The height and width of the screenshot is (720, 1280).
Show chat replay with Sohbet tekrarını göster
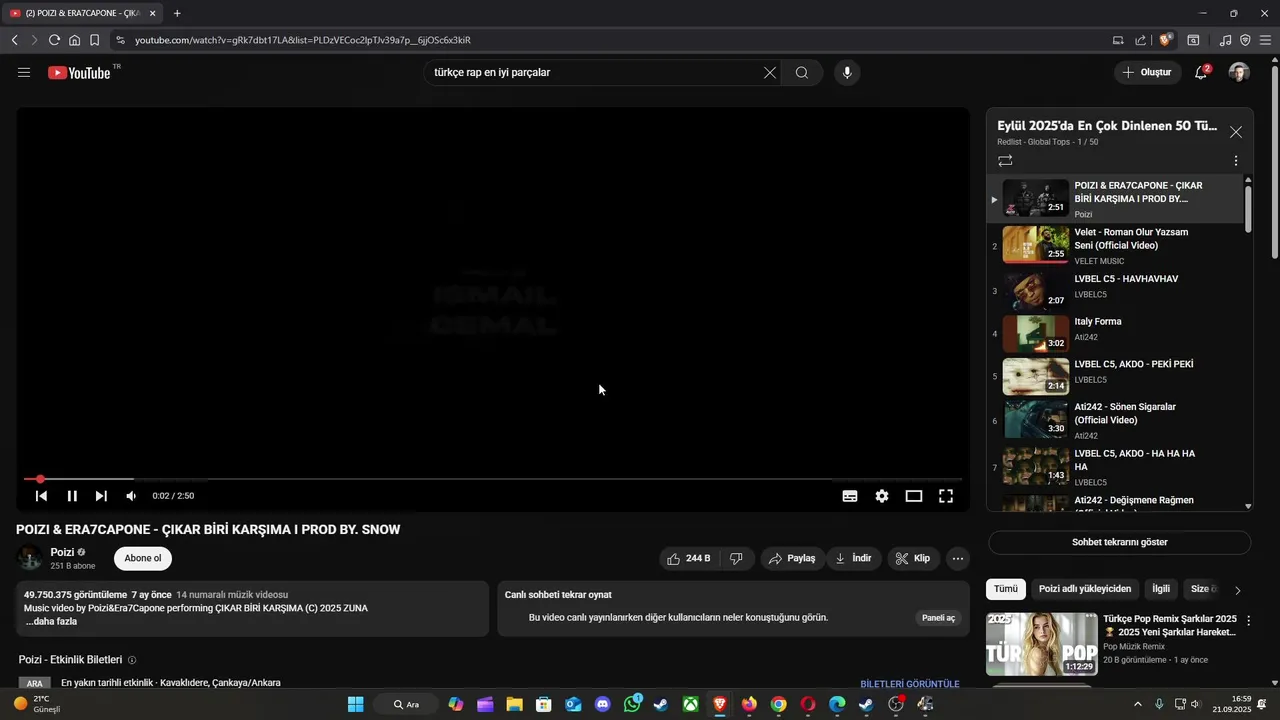(1119, 542)
